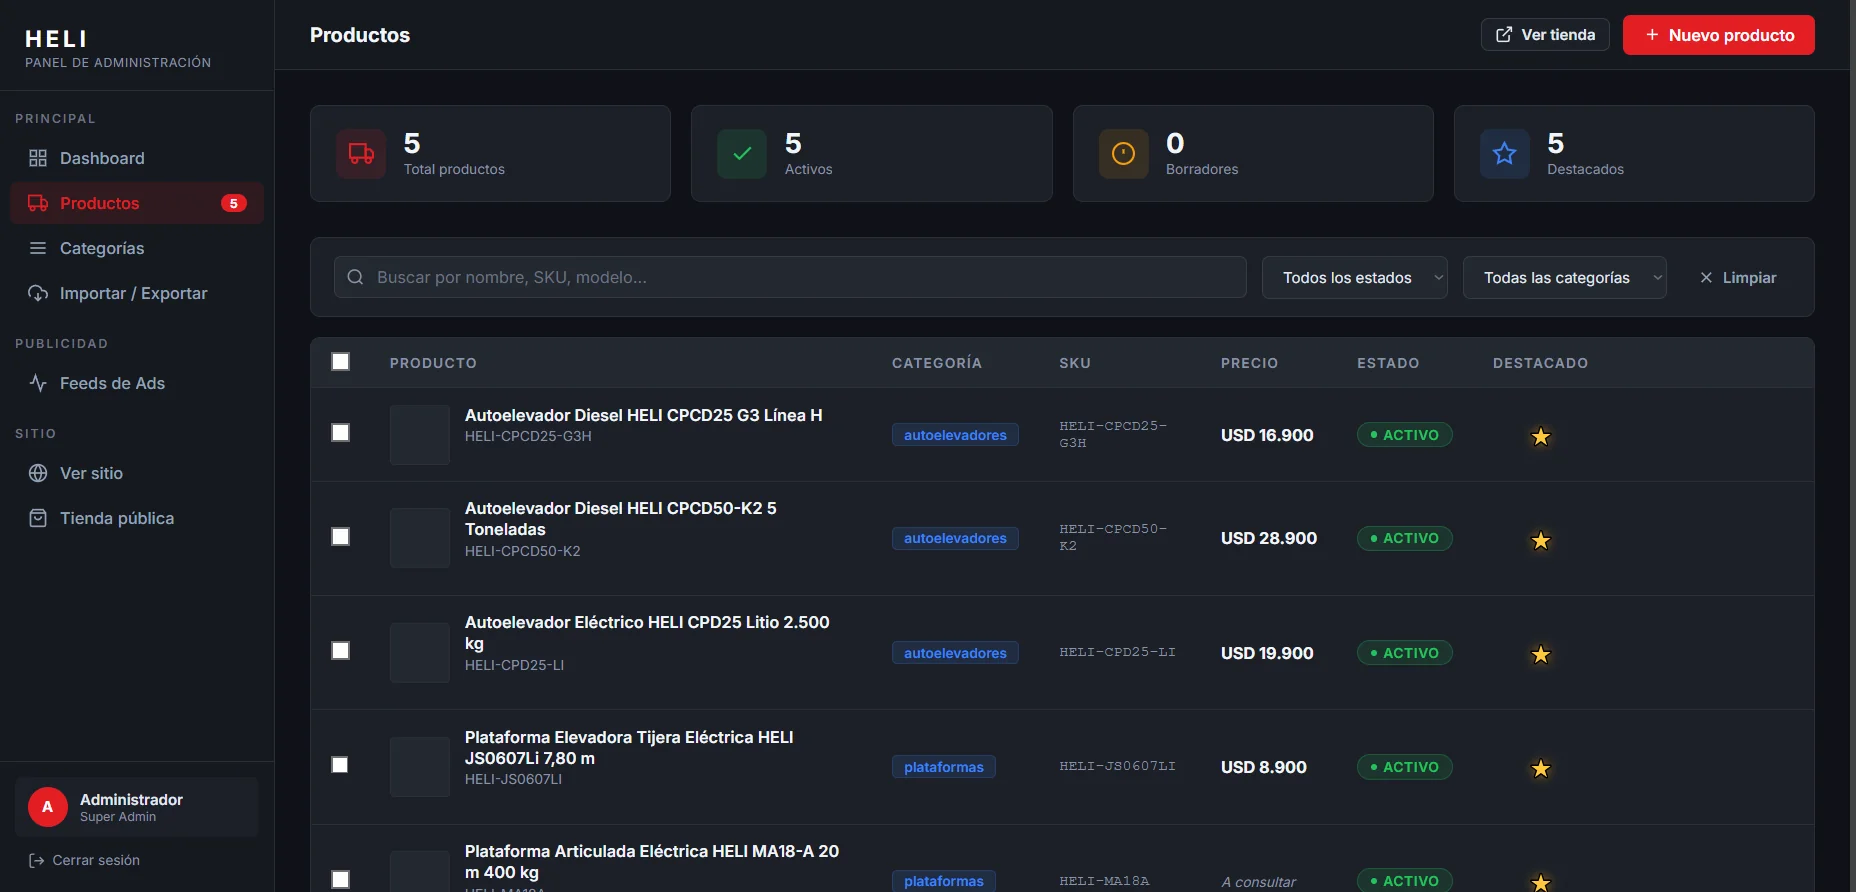This screenshot has height=892, width=1856.
Task: Toggle featured star for CPD25 Litio product
Action: 1540,654
